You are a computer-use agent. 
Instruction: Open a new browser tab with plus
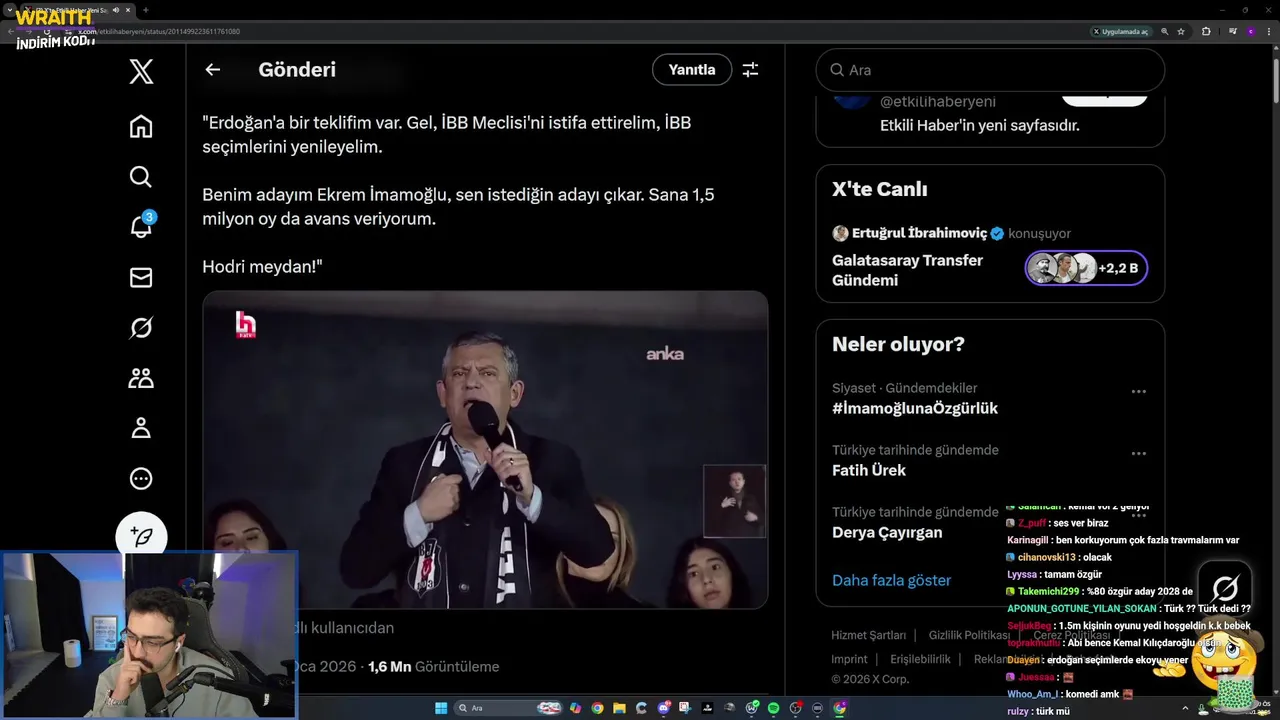click(x=146, y=10)
